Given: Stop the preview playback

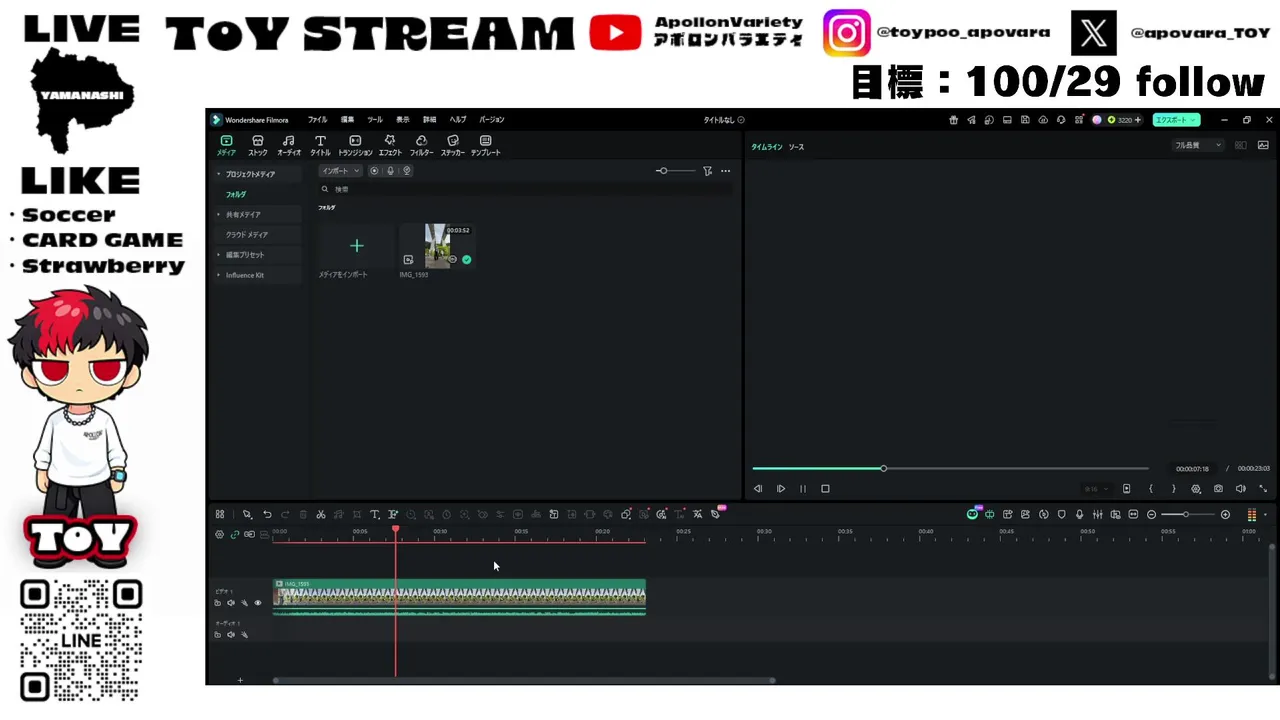Looking at the screenshot, I should (x=825, y=489).
